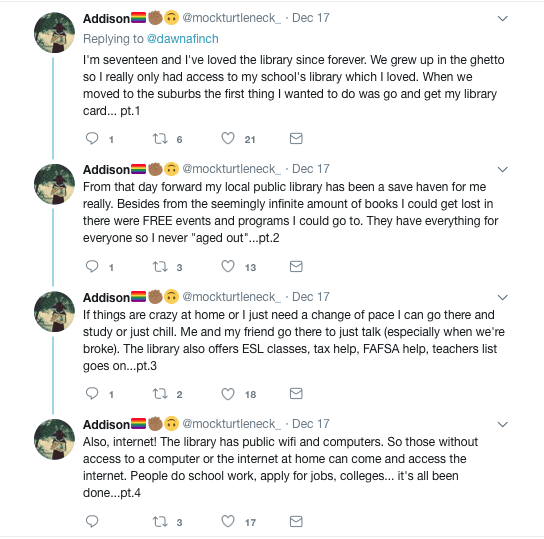
Task: Reply to the pt.2 safe haven tweet
Action: coord(92,266)
